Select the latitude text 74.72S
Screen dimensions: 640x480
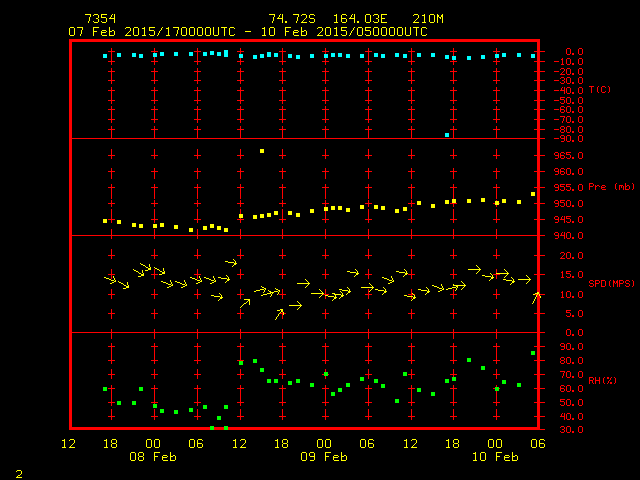(x=292, y=19)
